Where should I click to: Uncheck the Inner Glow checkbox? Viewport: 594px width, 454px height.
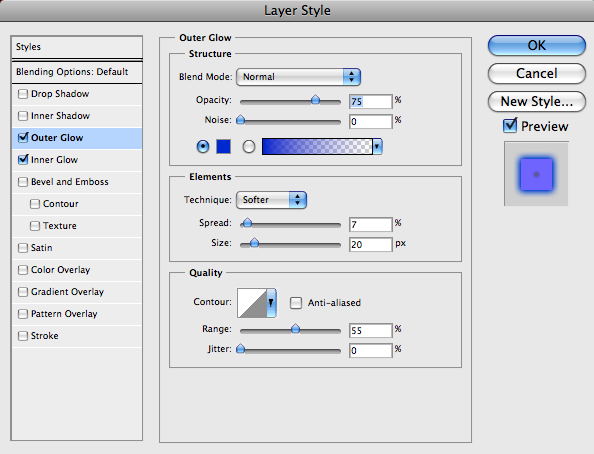23,160
